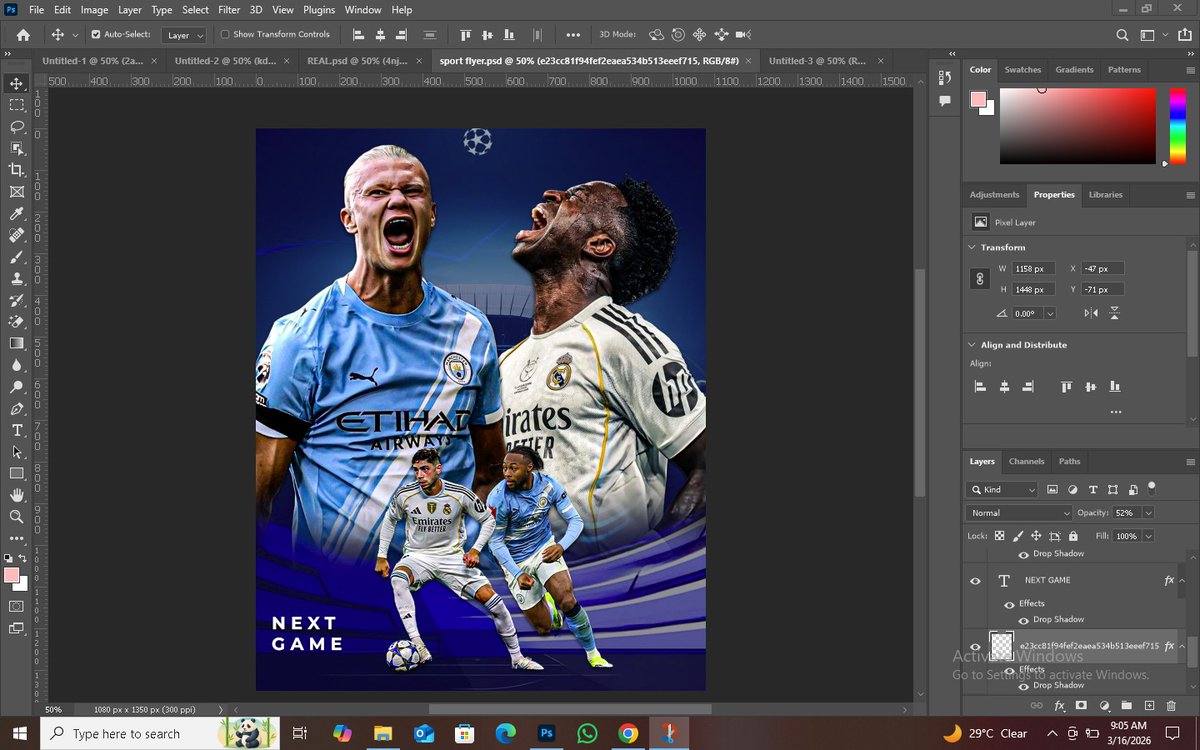Open the Kind filter dropdown

[x=1004, y=490]
